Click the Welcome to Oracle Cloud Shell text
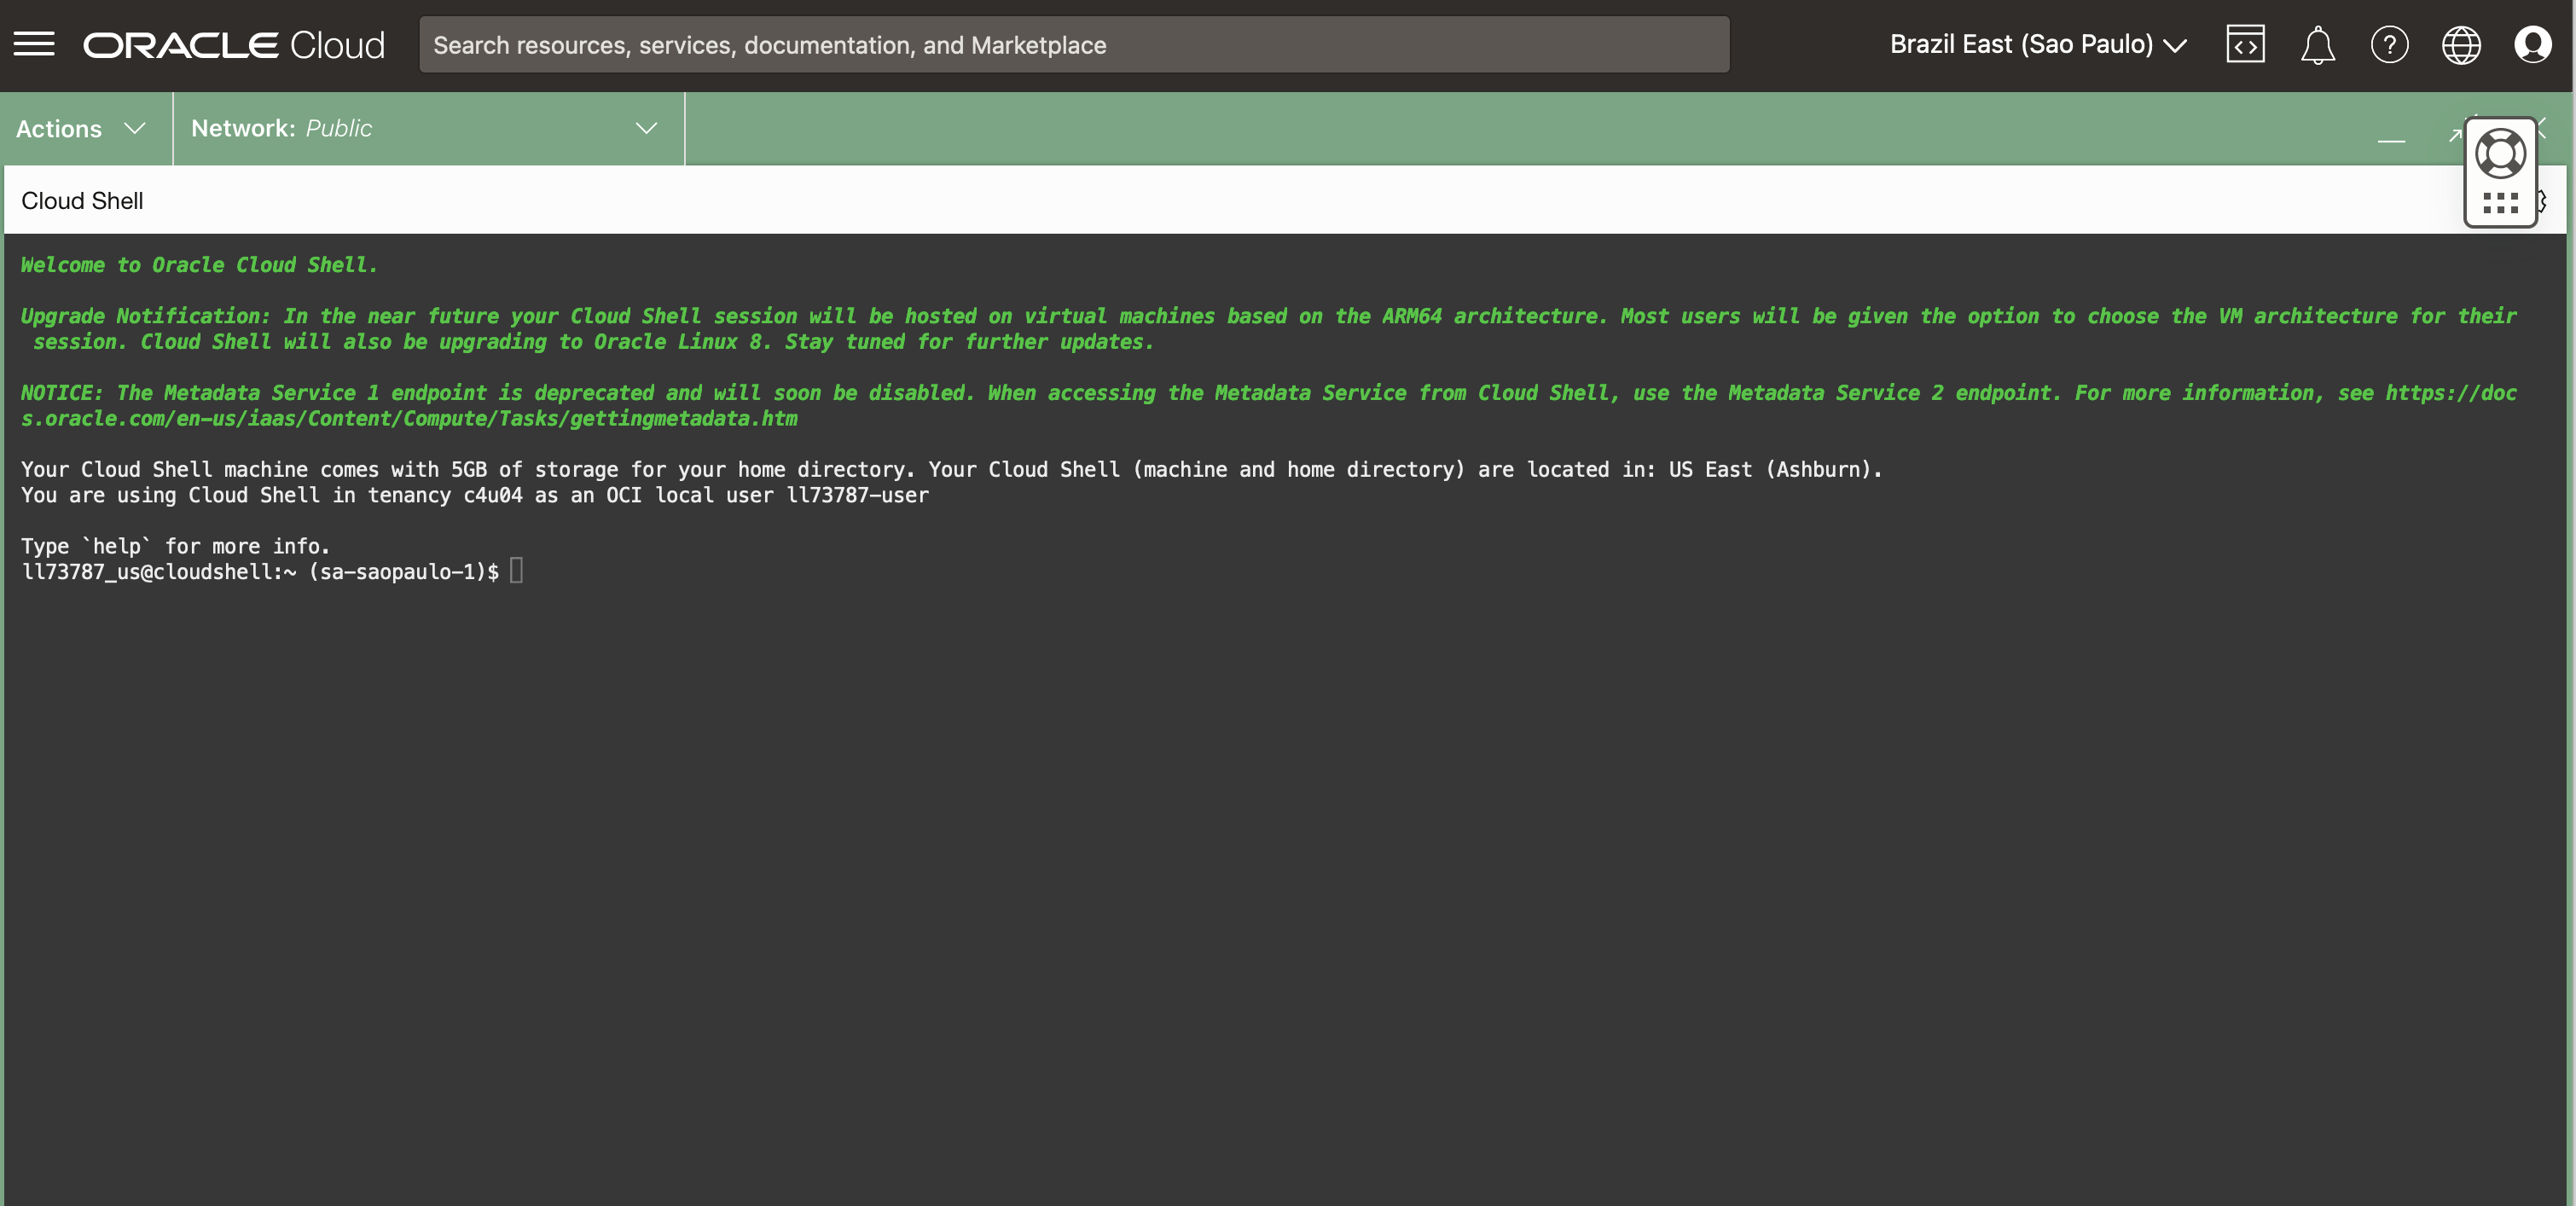The height and width of the screenshot is (1206, 2576). pyautogui.click(x=199, y=265)
